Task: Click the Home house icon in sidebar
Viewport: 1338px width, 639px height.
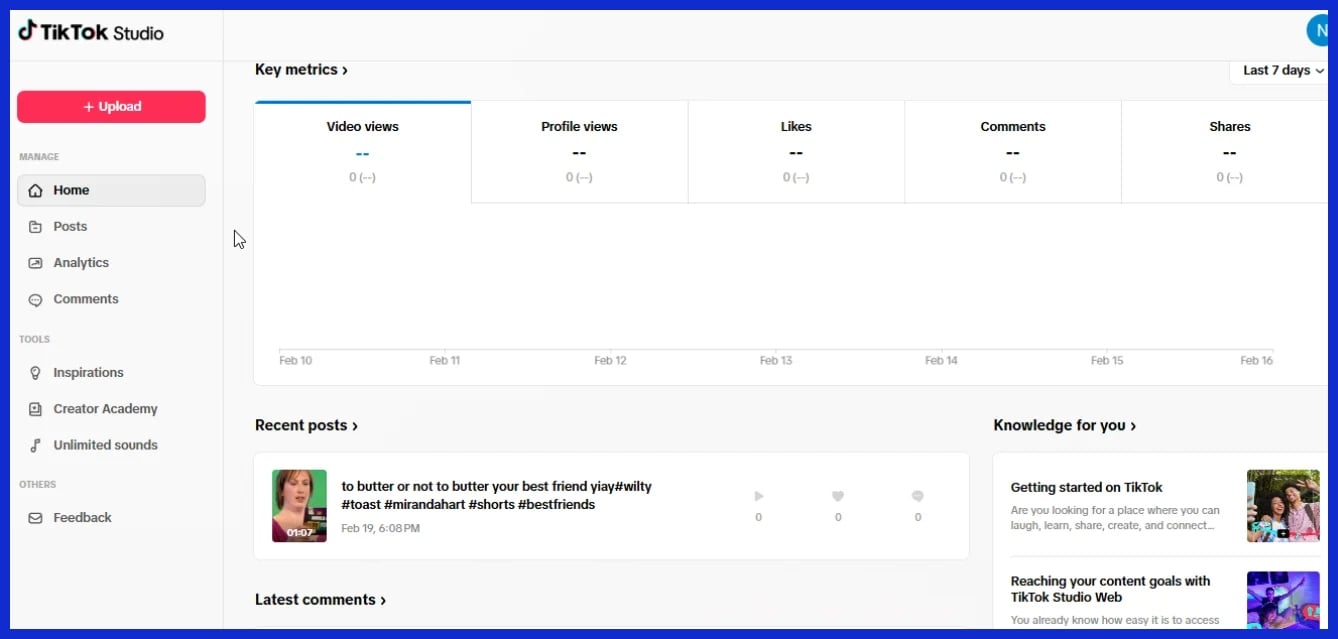Action: (x=36, y=190)
